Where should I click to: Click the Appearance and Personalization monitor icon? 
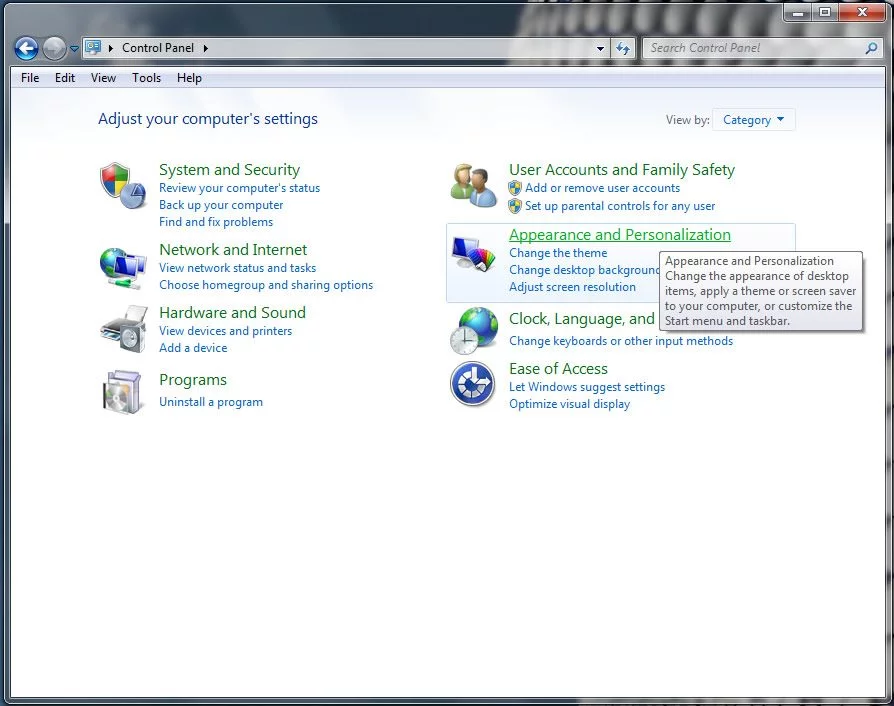click(x=473, y=253)
